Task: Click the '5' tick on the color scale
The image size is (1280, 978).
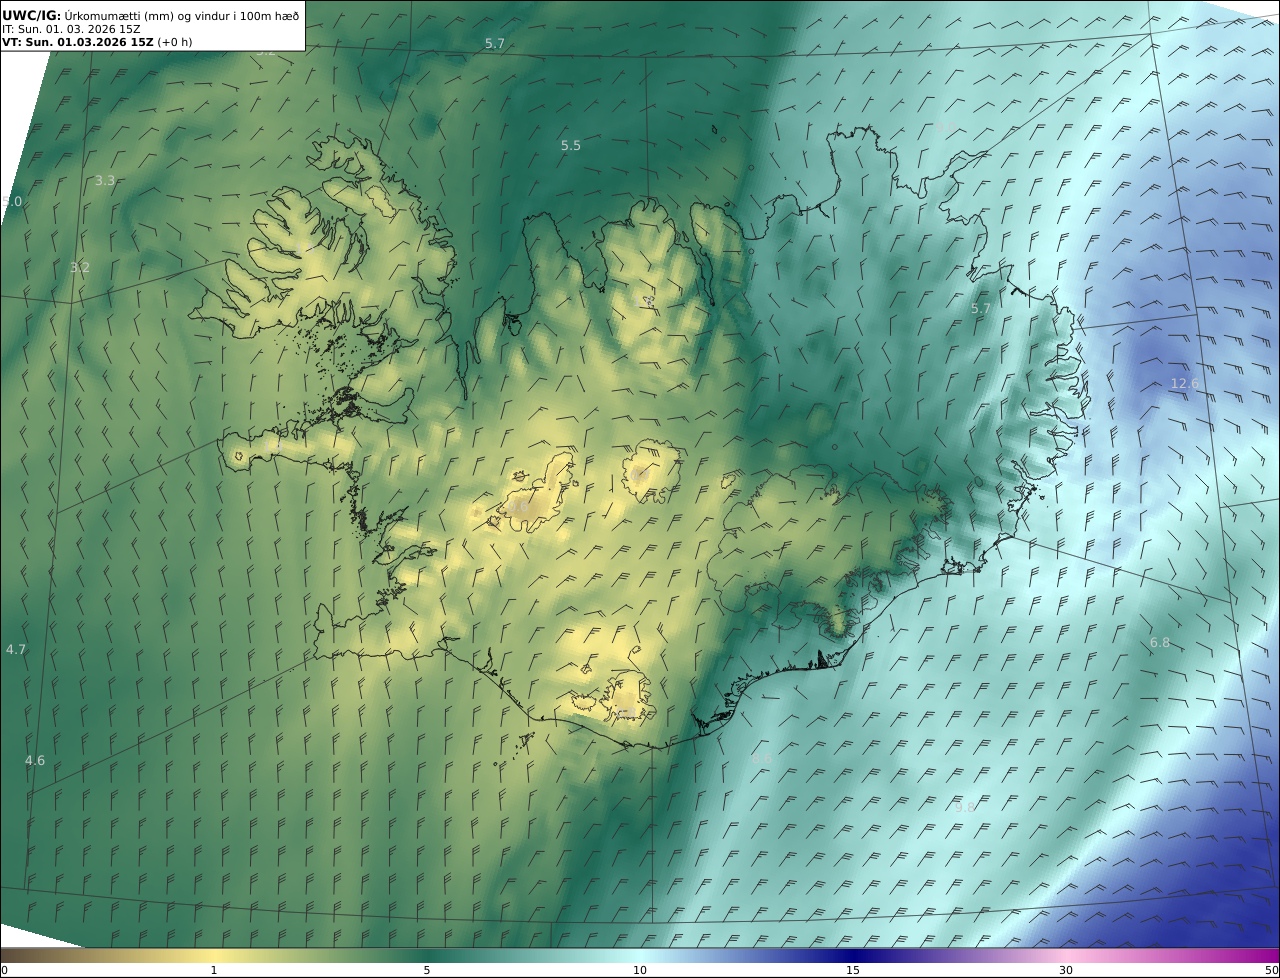Action: click(427, 970)
